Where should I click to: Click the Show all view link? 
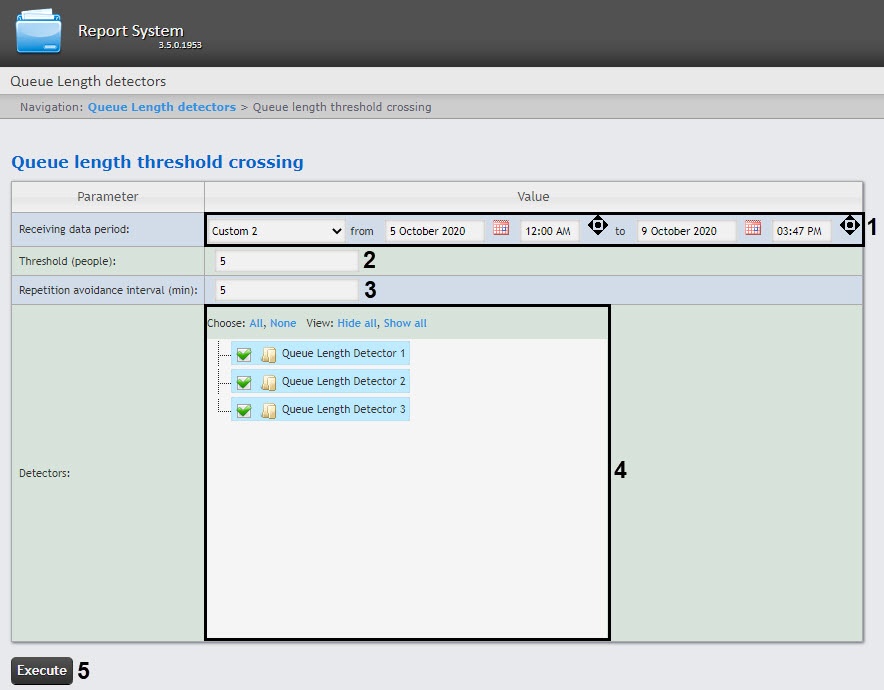tap(405, 323)
